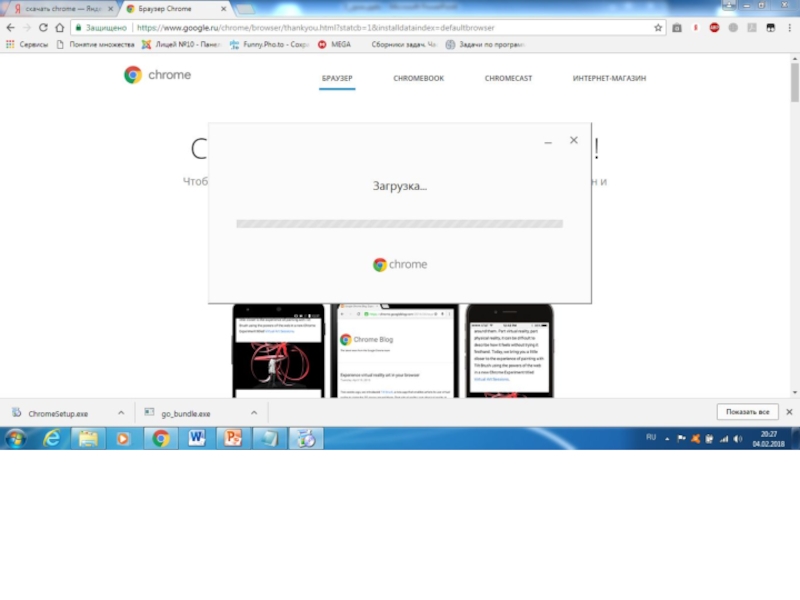Reload the page with refresh icon

(x=43, y=28)
